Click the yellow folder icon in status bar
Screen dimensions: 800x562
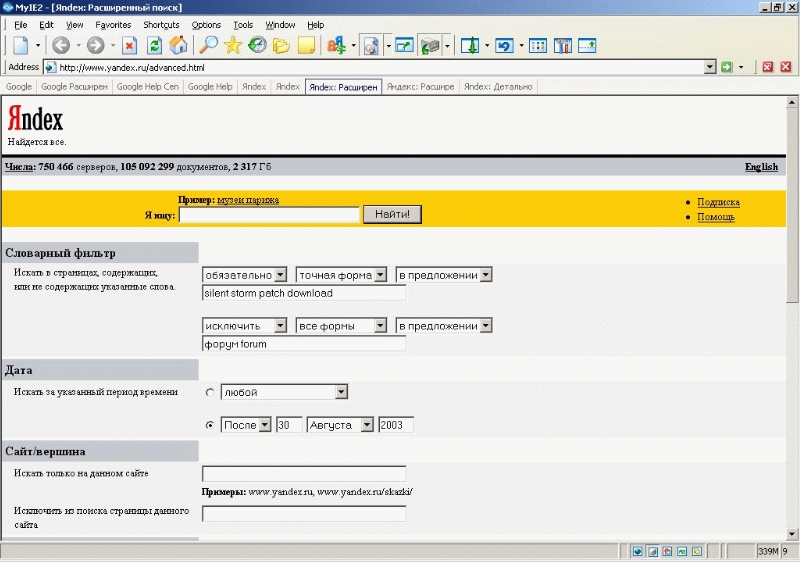tap(697, 551)
